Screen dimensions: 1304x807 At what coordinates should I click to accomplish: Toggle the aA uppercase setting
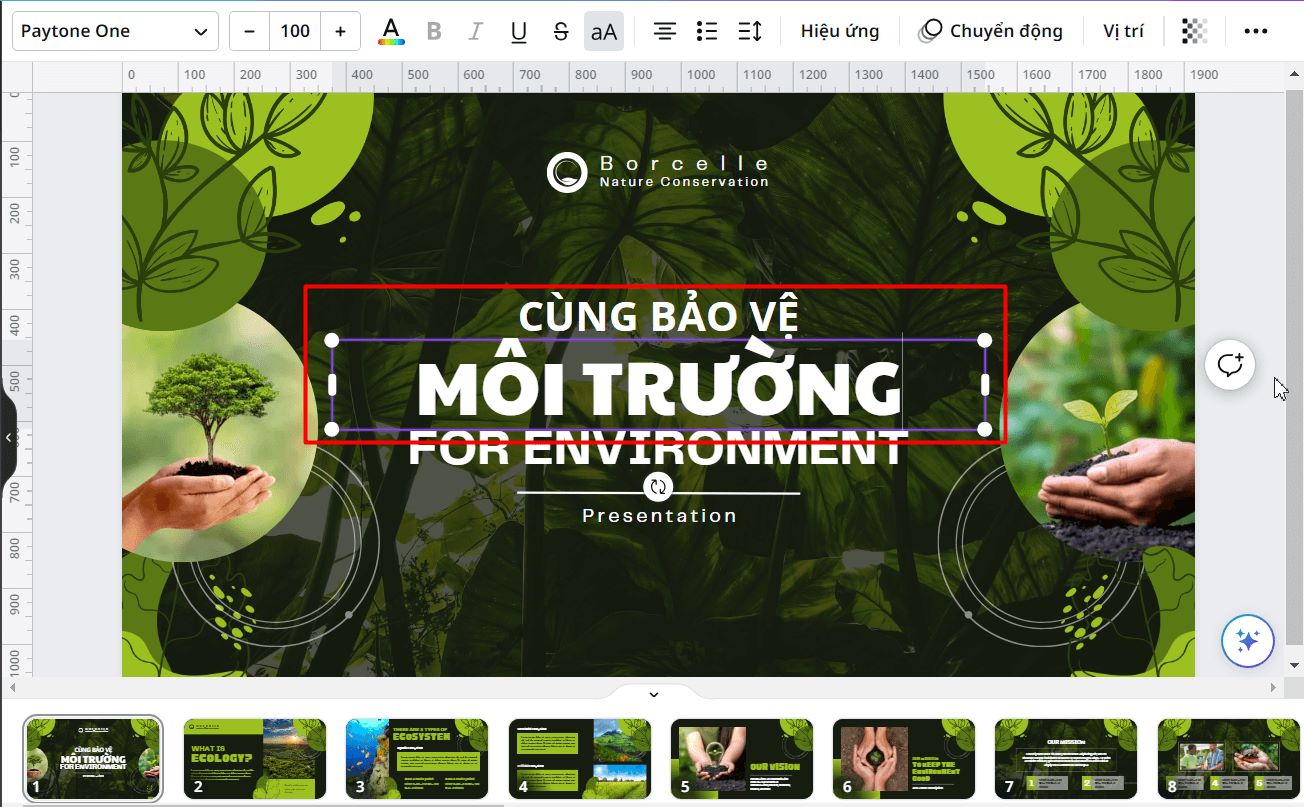603,30
